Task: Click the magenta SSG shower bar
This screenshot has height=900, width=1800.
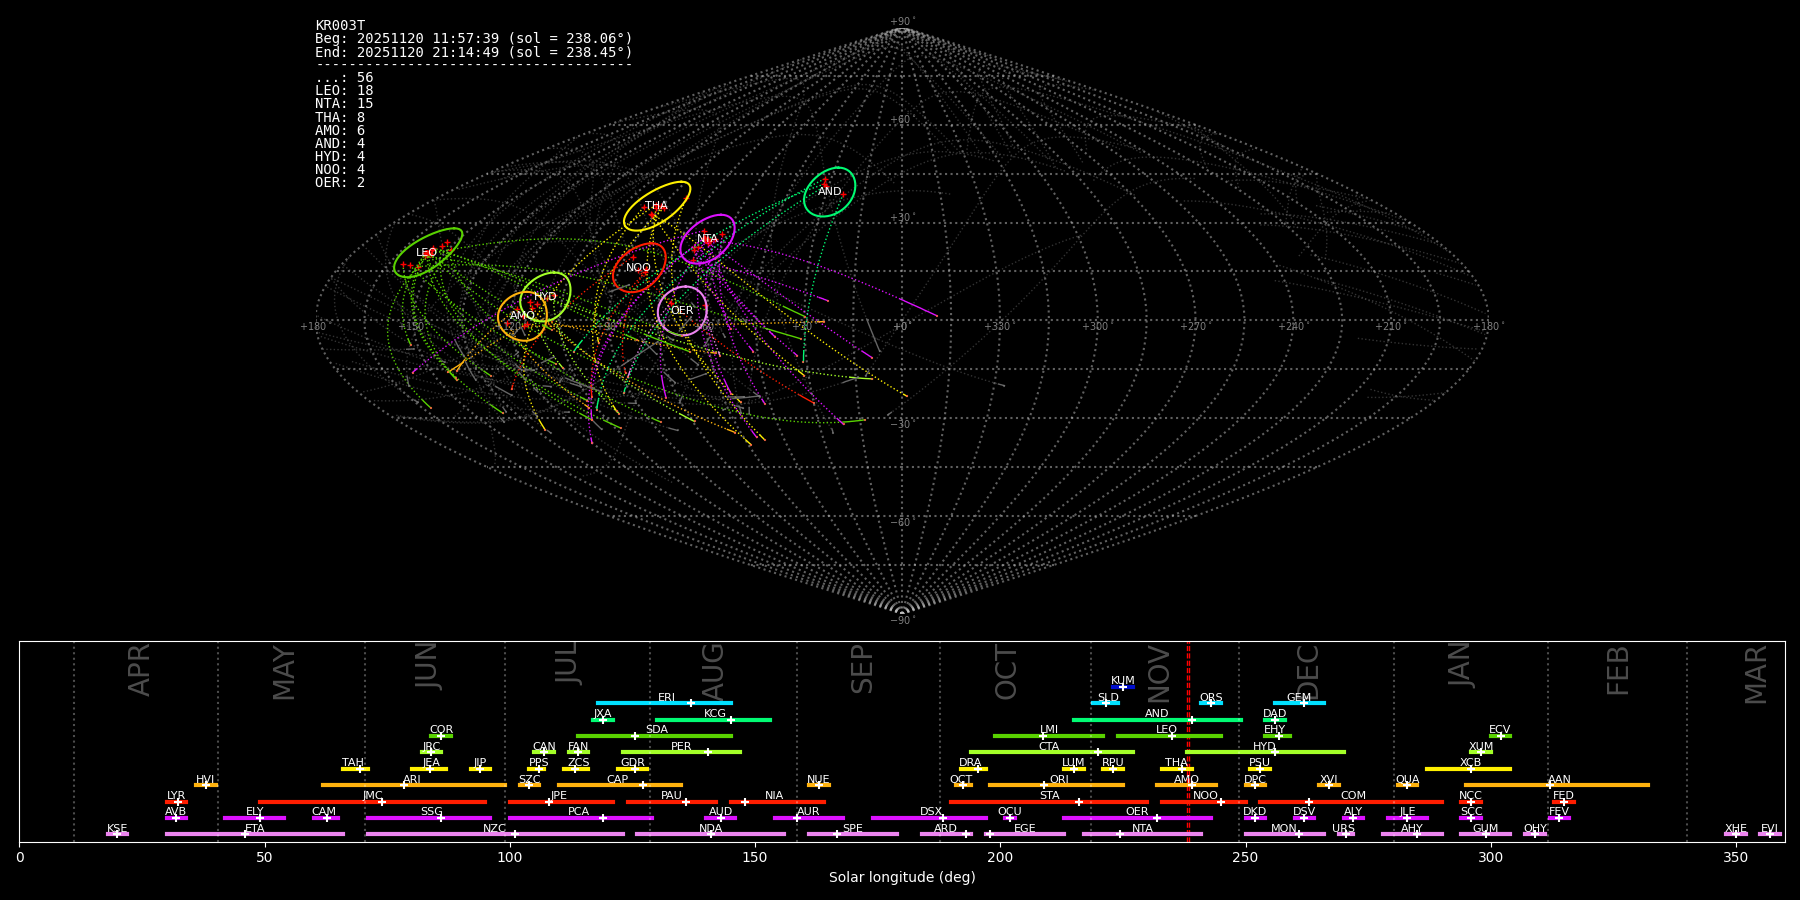Action: tap(428, 818)
